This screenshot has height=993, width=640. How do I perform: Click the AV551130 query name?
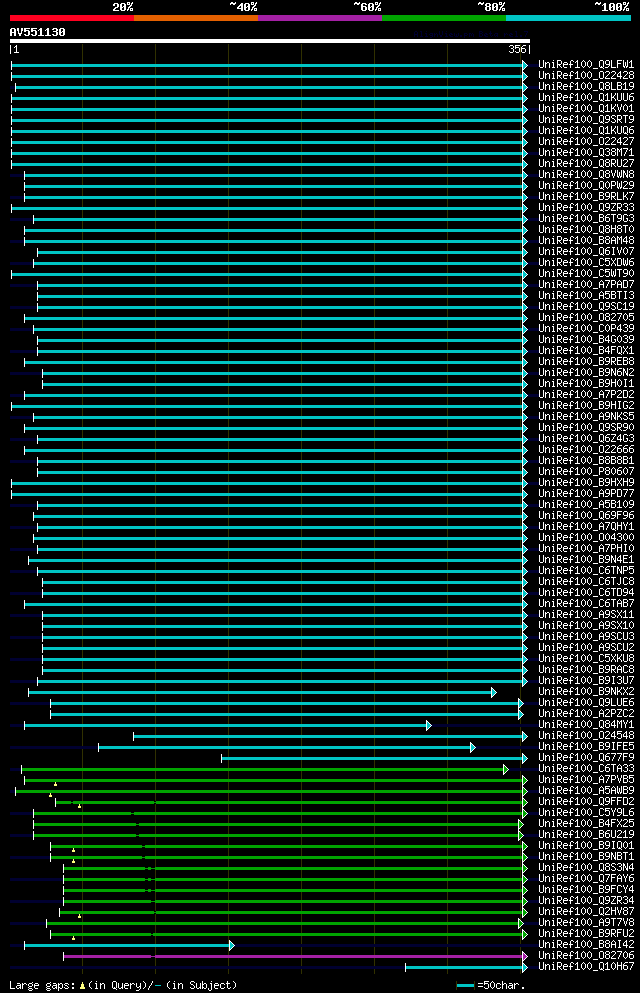pyautogui.click(x=37, y=32)
